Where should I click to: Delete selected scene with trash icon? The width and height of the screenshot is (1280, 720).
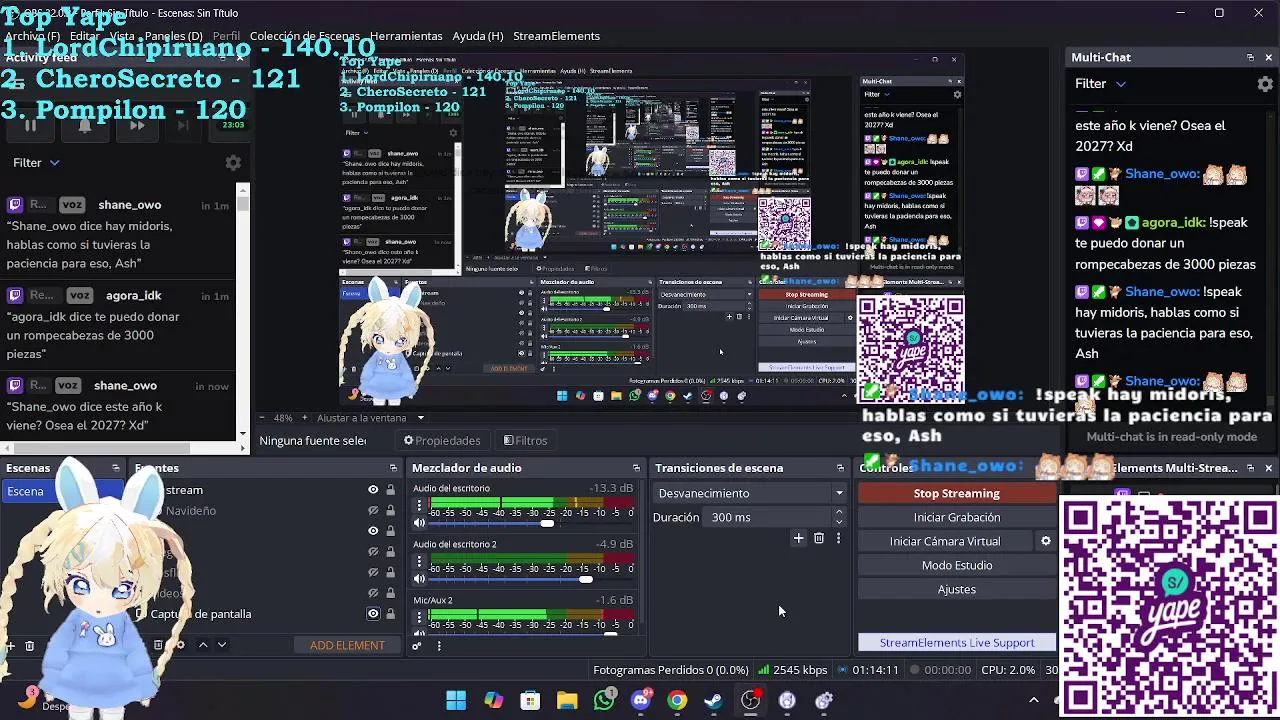(29, 646)
